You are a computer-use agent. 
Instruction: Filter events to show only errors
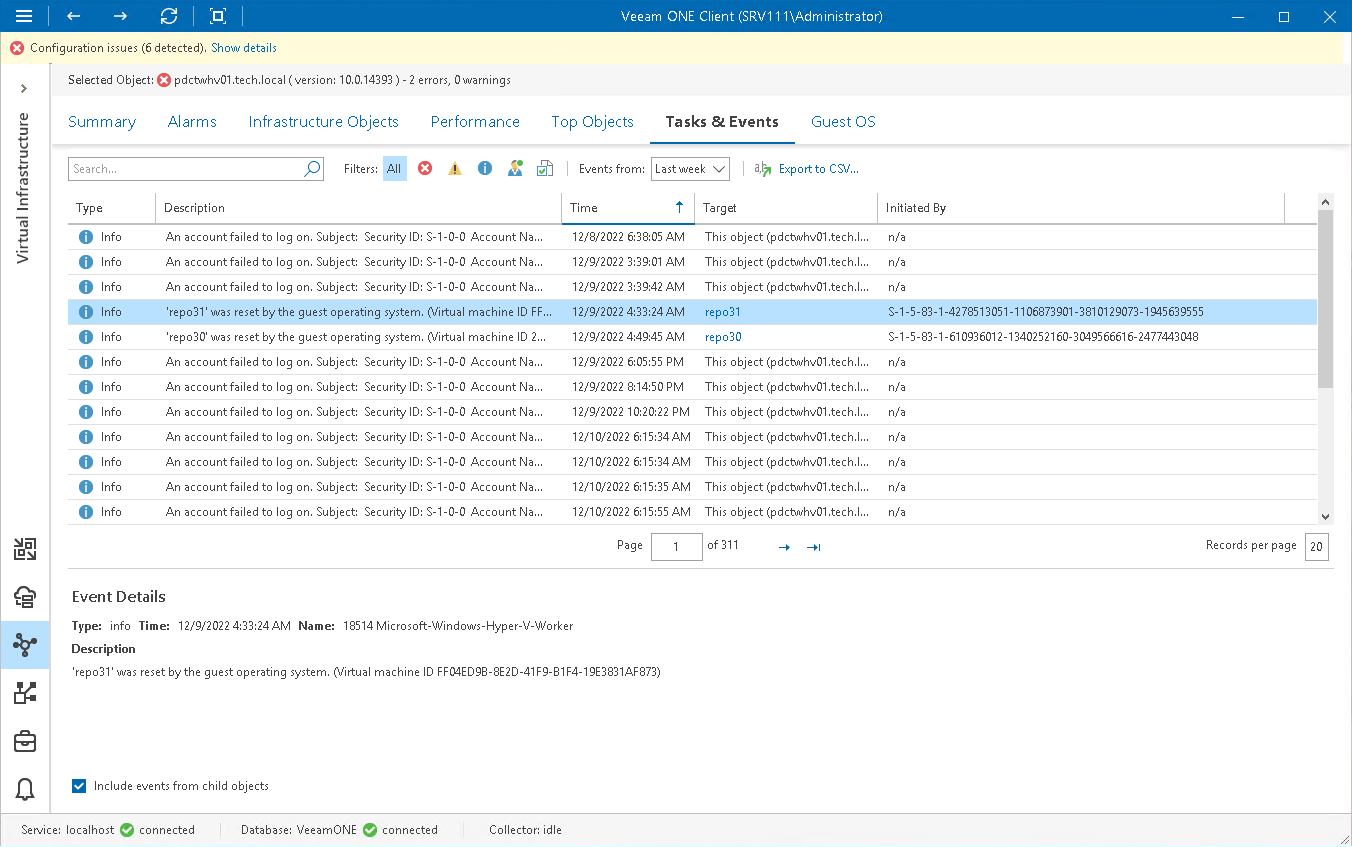pyautogui.click(x=425, y=168)
